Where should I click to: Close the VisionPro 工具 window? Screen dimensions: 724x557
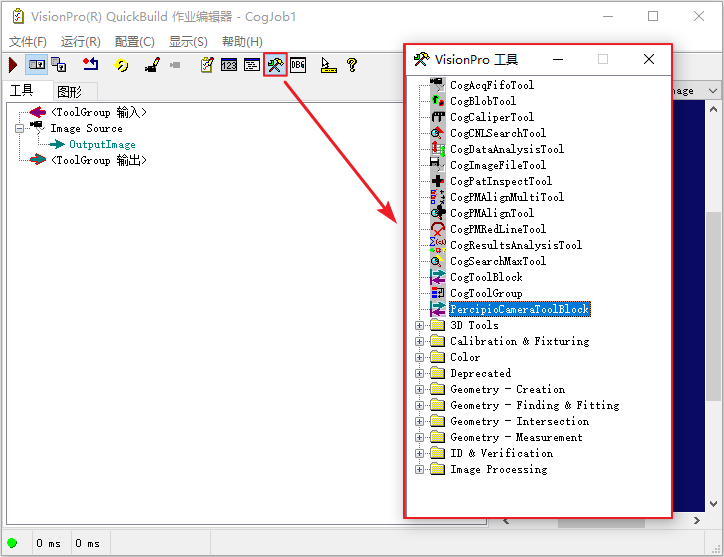[649, 59]
